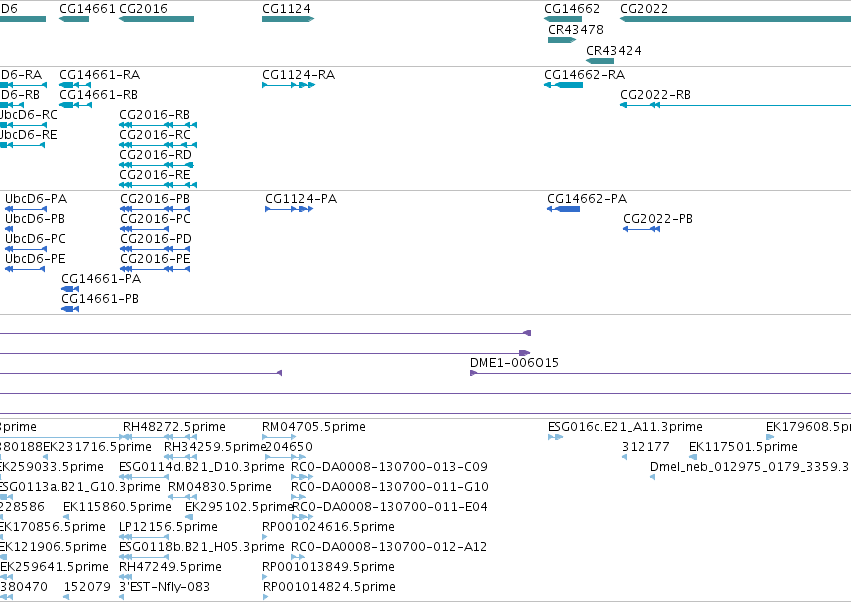
Task: Select EST RH34259.5prime
Action: 214,447
